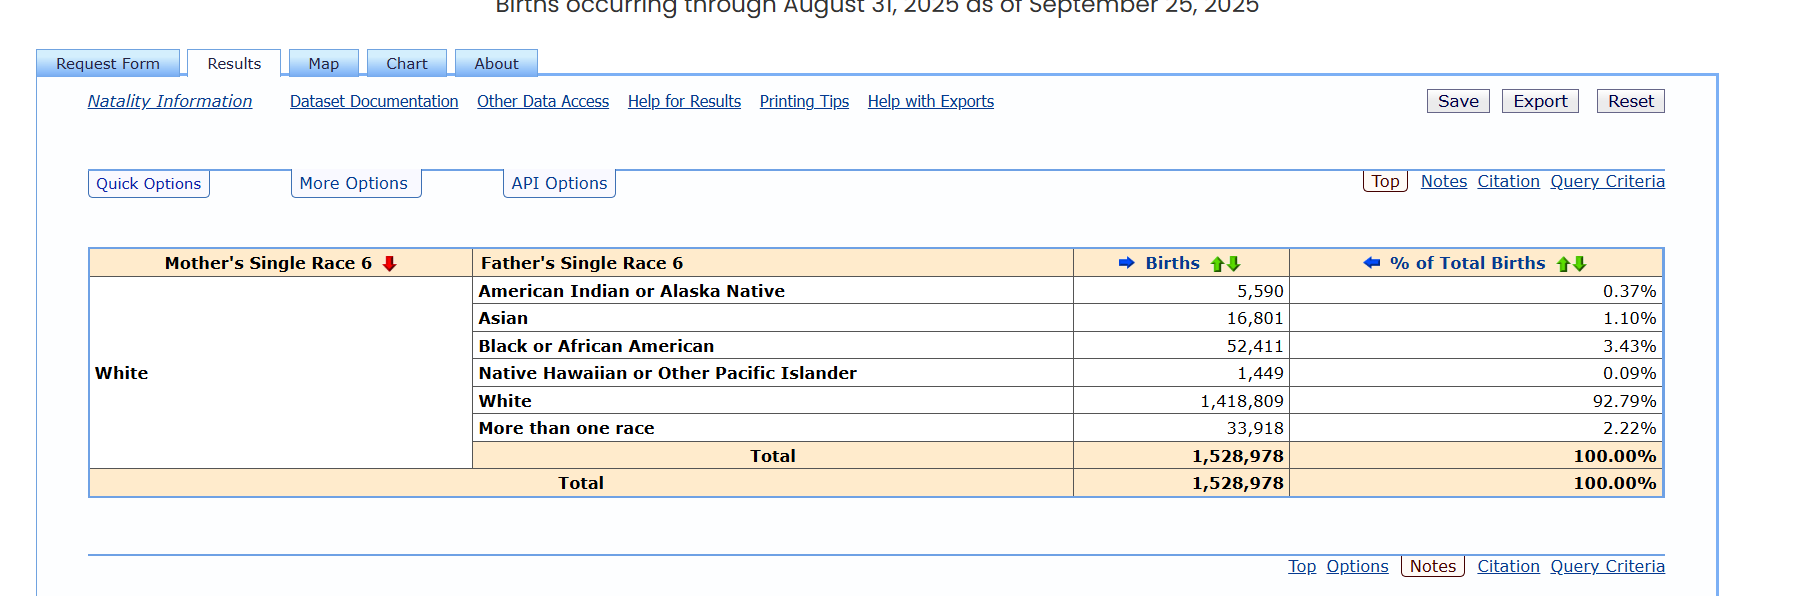Expand the Quick Options section
The image size is (1799, 596).
(148, 184)
